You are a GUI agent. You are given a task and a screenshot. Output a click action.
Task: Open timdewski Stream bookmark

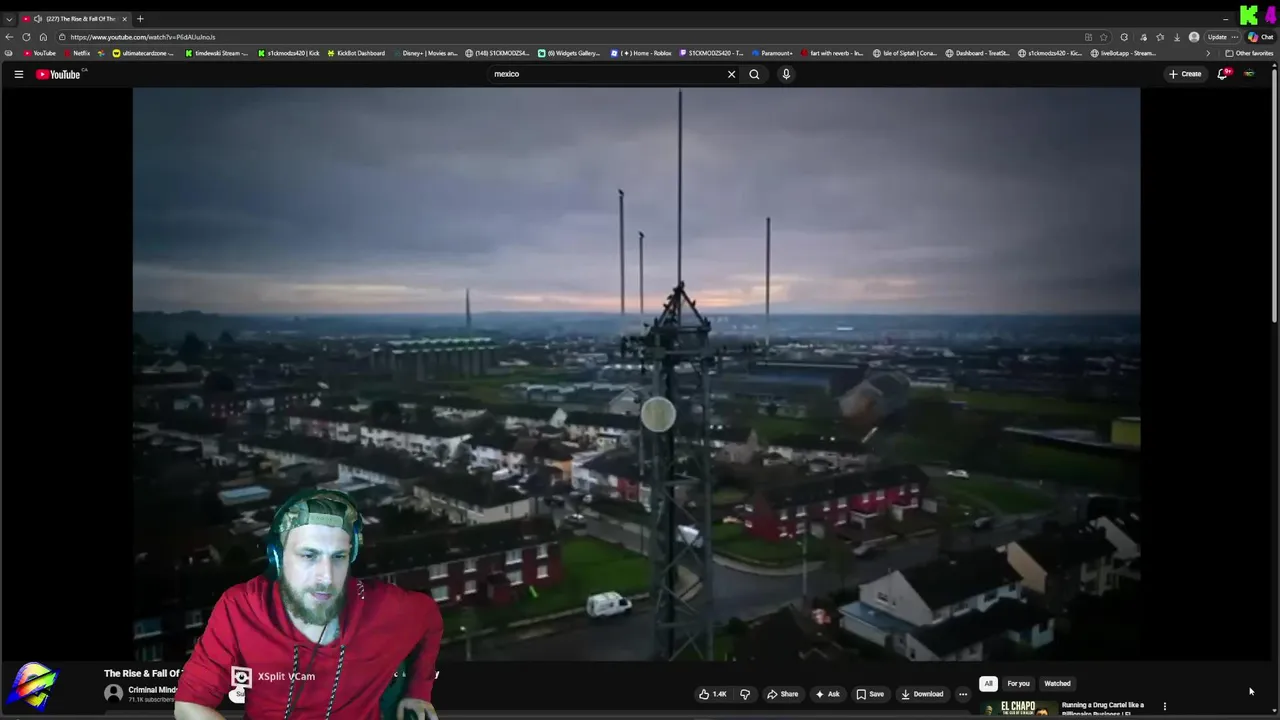pos(217,53)
